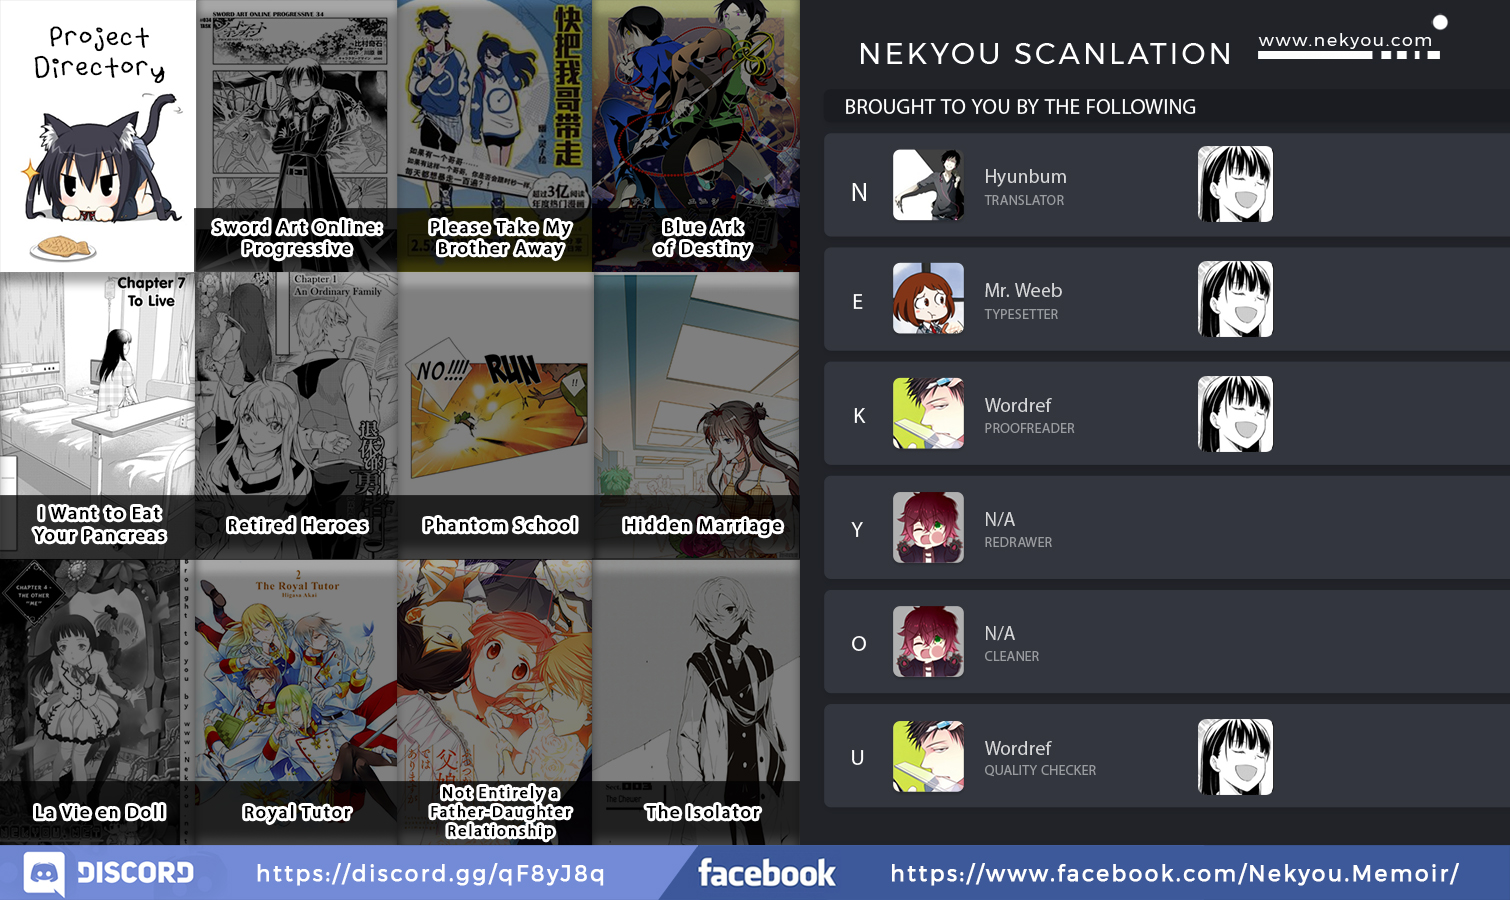Click the Wordref quality checker avatar
Screen dimensions: 1510x900
click(928, 756)
